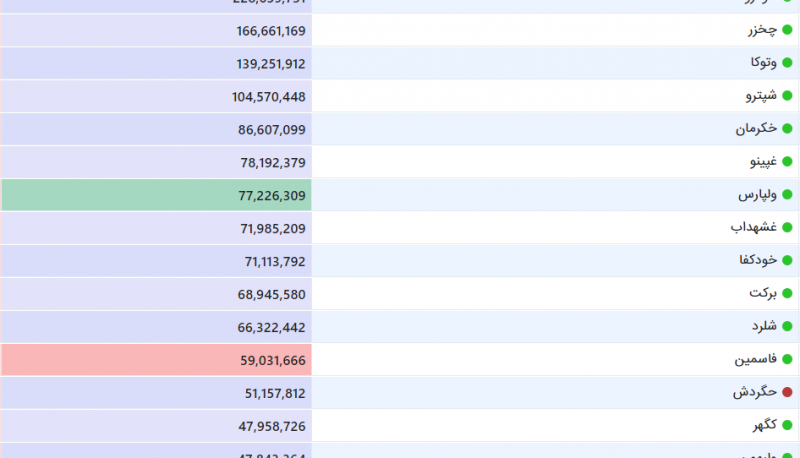
Task: Open the غپینو symbol
Action: click(763, 162)
